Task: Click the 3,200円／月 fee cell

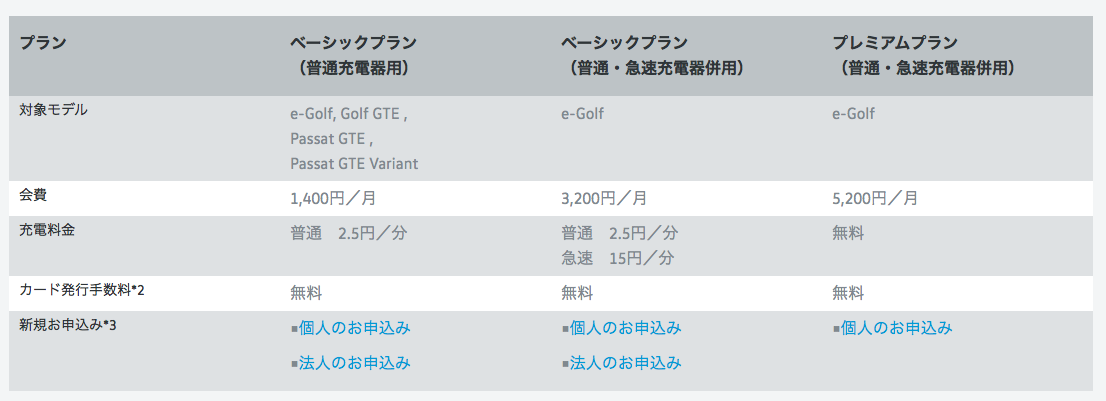Action: point(604,199)
